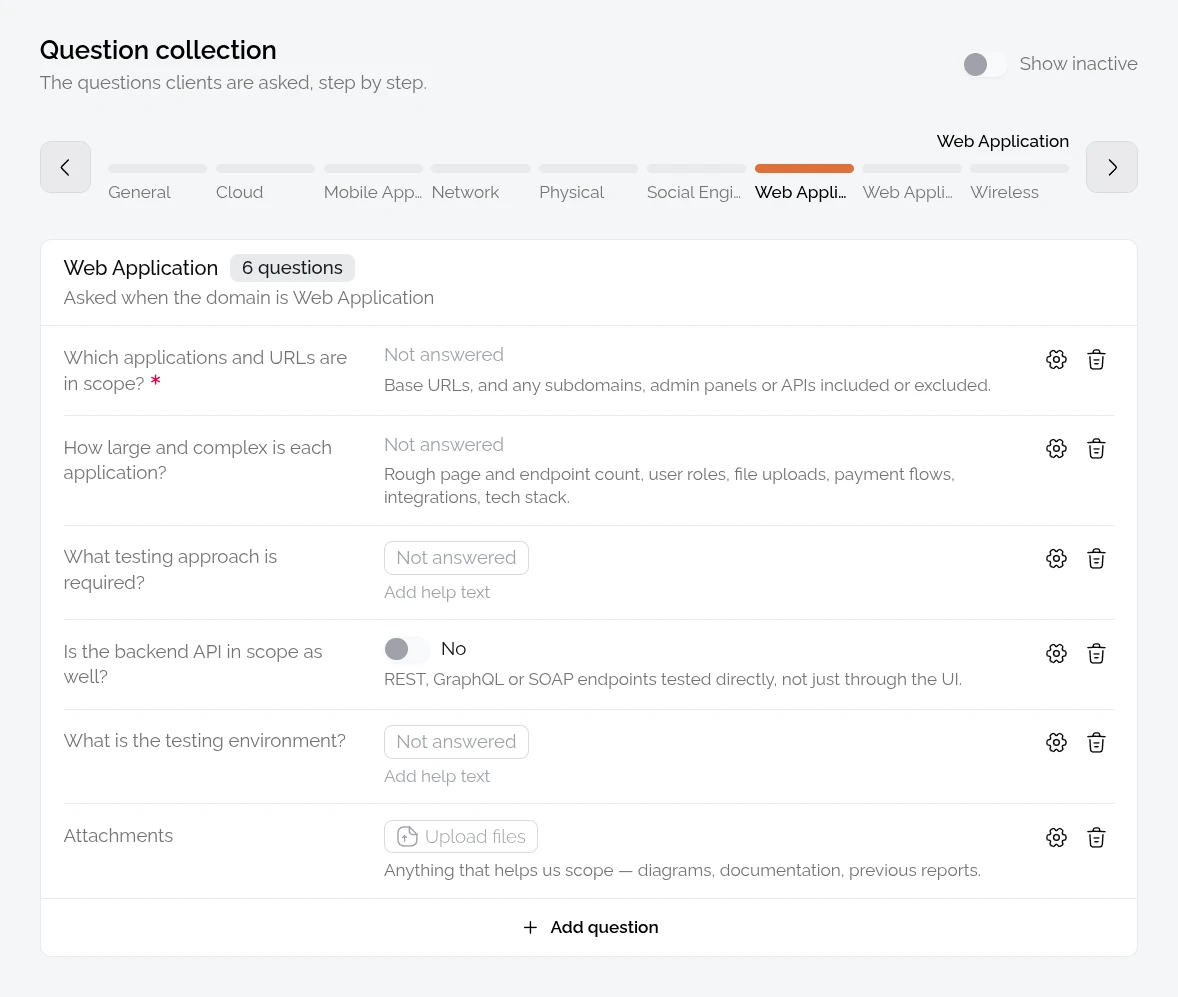The image size is (1178, 997).
Task: Delete the 'Which applications and URLs' question
Action: point(1095,360)
